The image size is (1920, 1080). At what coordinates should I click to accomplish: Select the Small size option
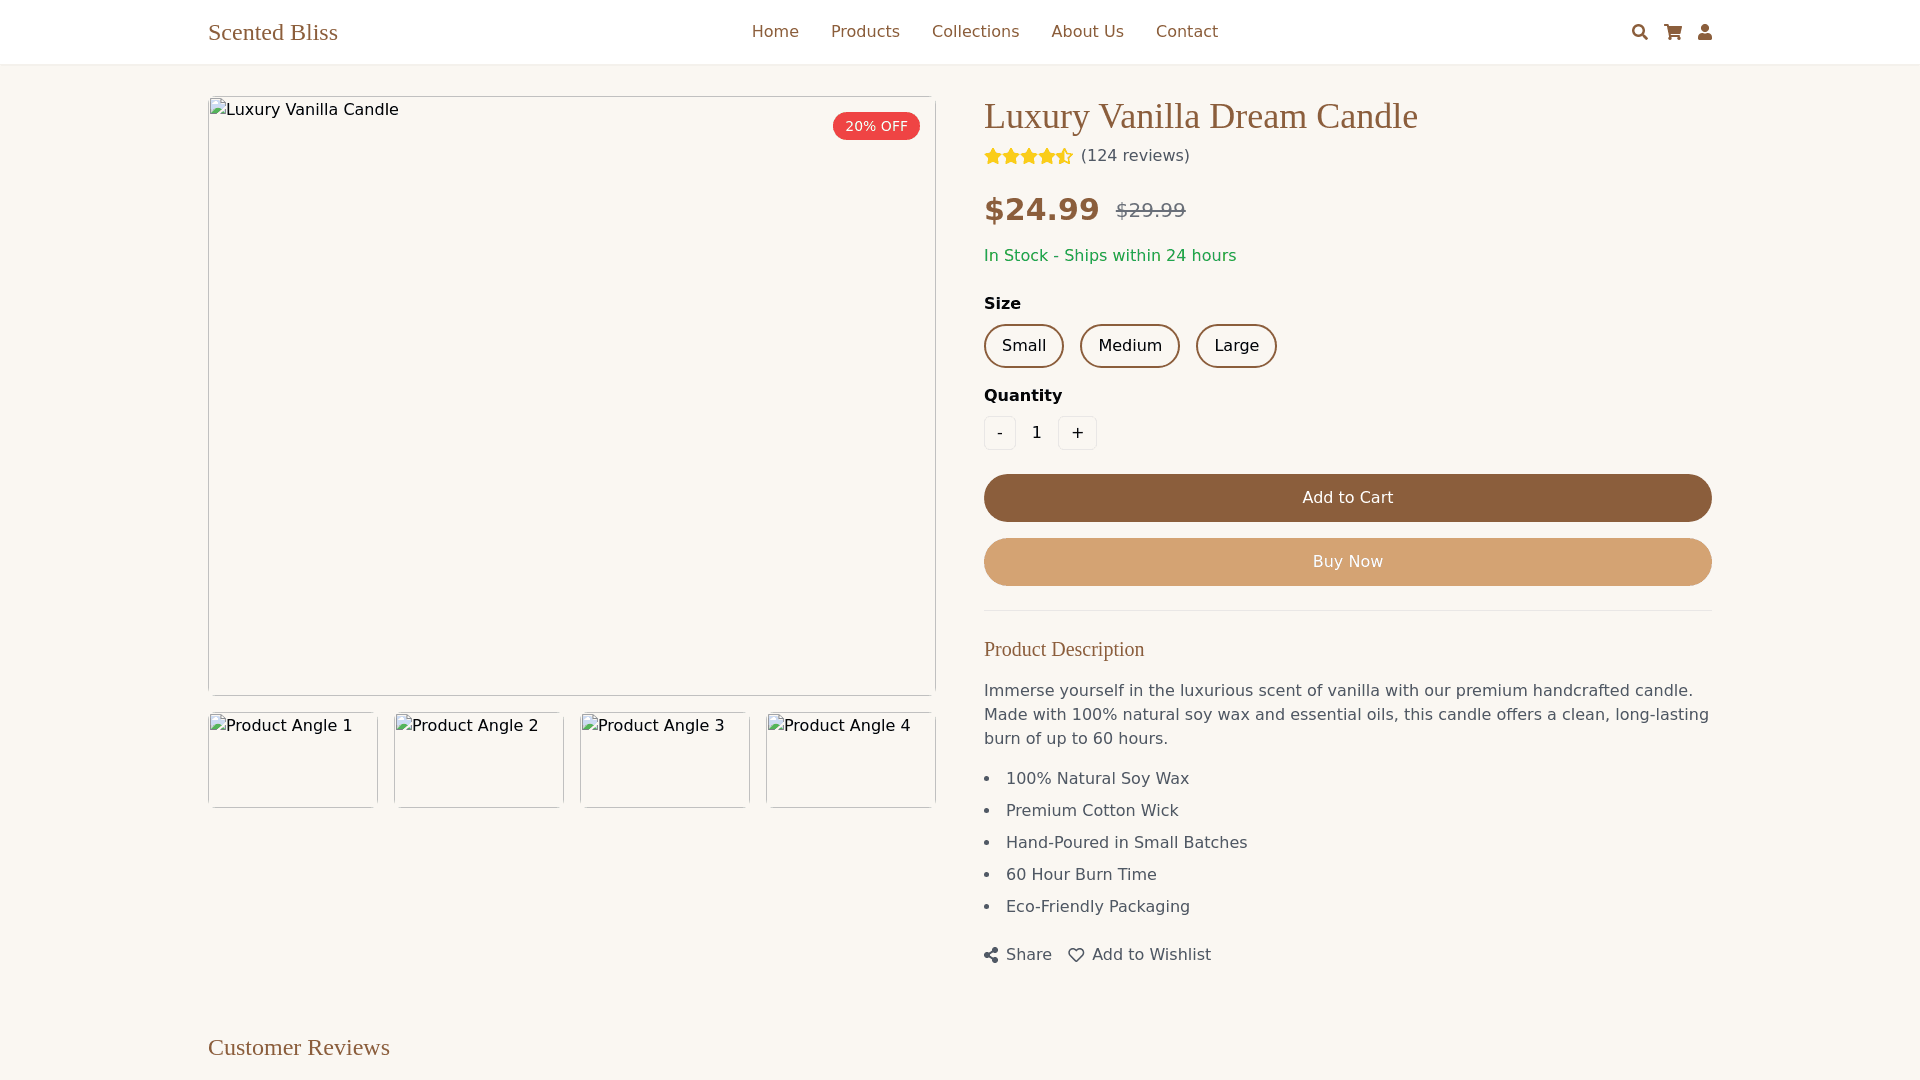coord(1023,346)
